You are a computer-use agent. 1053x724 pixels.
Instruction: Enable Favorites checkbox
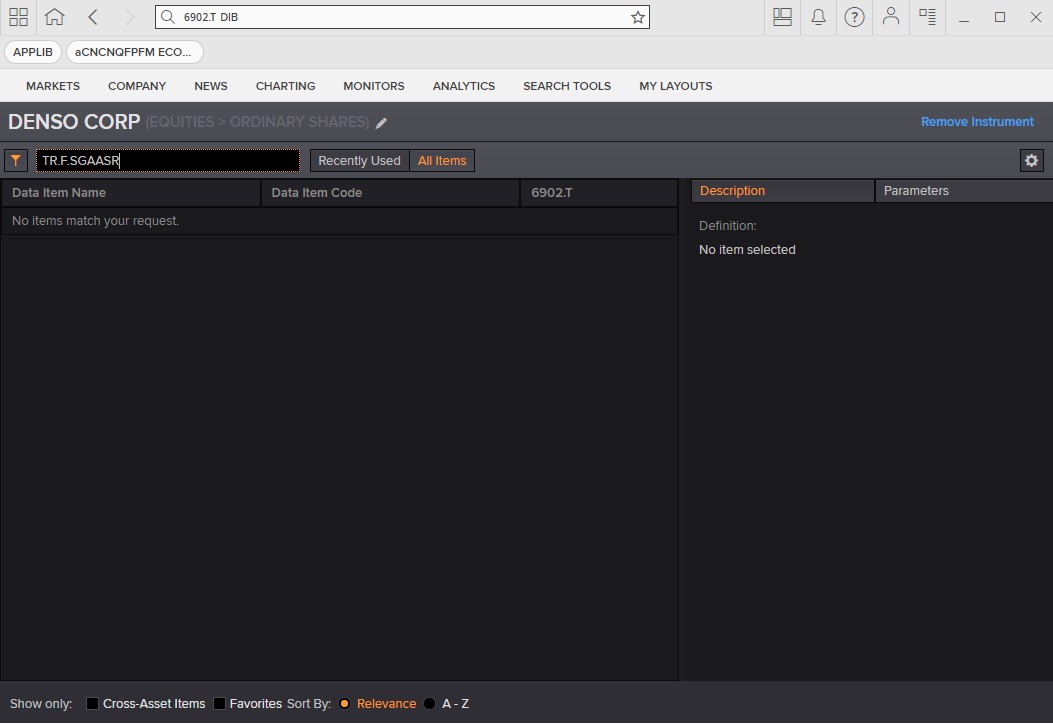pos(220,703)
